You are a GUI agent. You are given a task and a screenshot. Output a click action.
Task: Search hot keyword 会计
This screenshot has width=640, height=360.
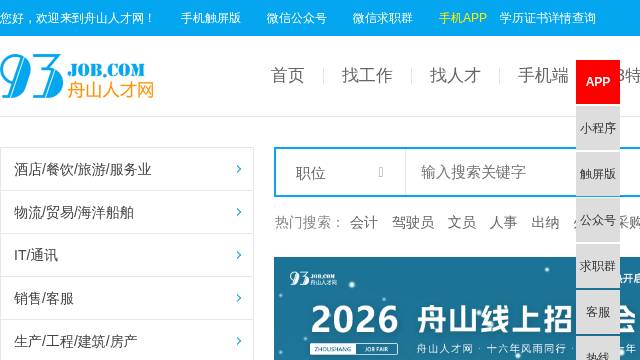pyautogui.click(x=364, y=223)
